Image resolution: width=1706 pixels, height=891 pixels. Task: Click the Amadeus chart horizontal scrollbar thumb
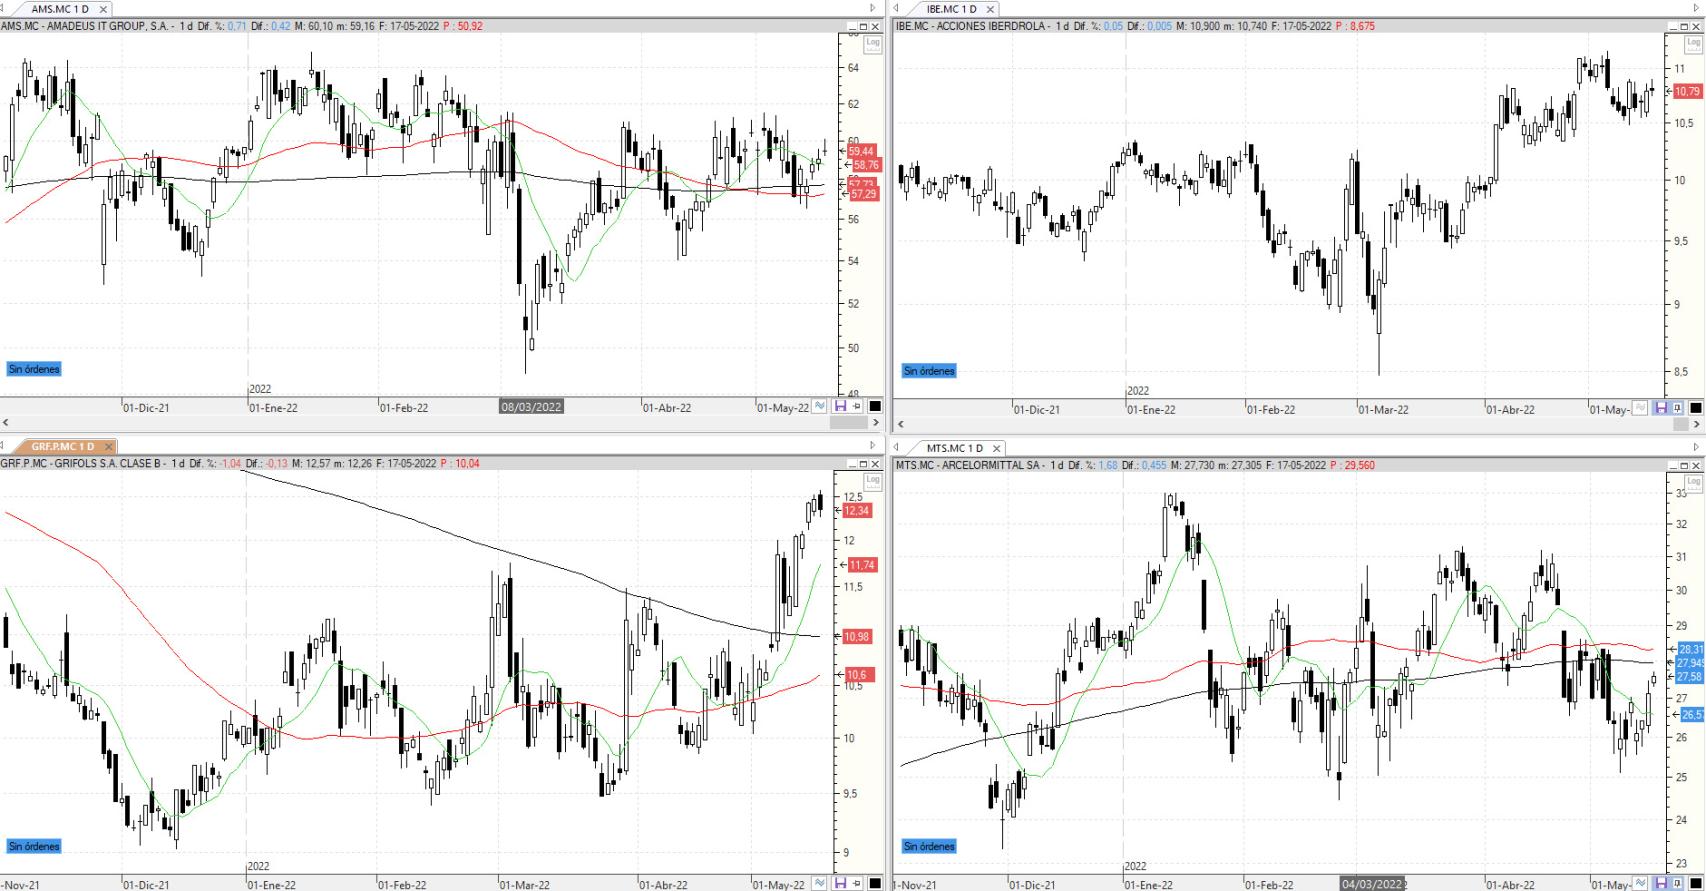tap(849, 423)
